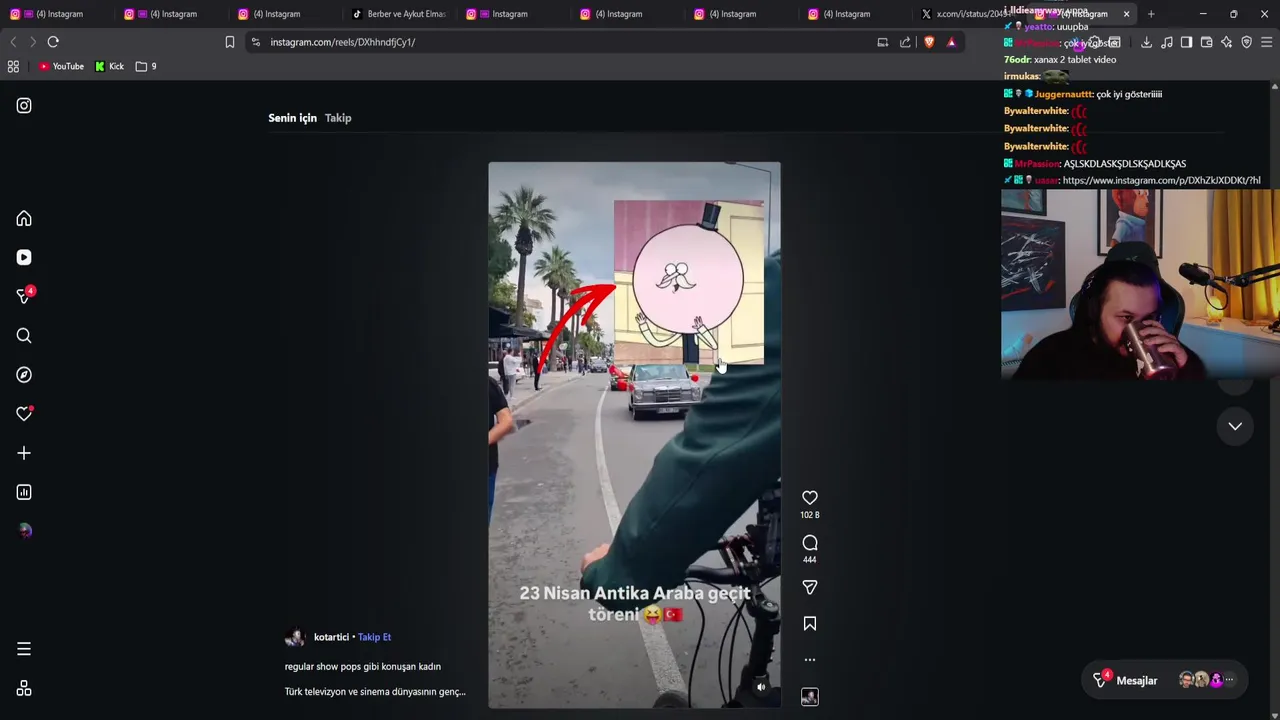Screen dimensions: 1280x720
Task: Switch to the Takip tab
Action: point(338,118)
